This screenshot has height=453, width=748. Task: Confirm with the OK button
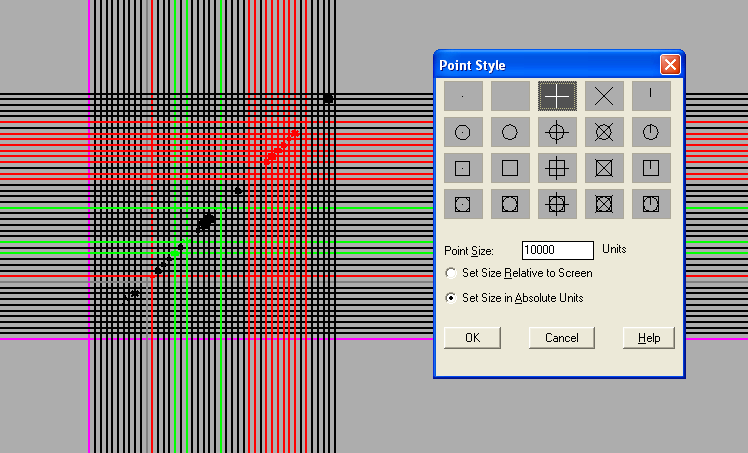[472, 338]
